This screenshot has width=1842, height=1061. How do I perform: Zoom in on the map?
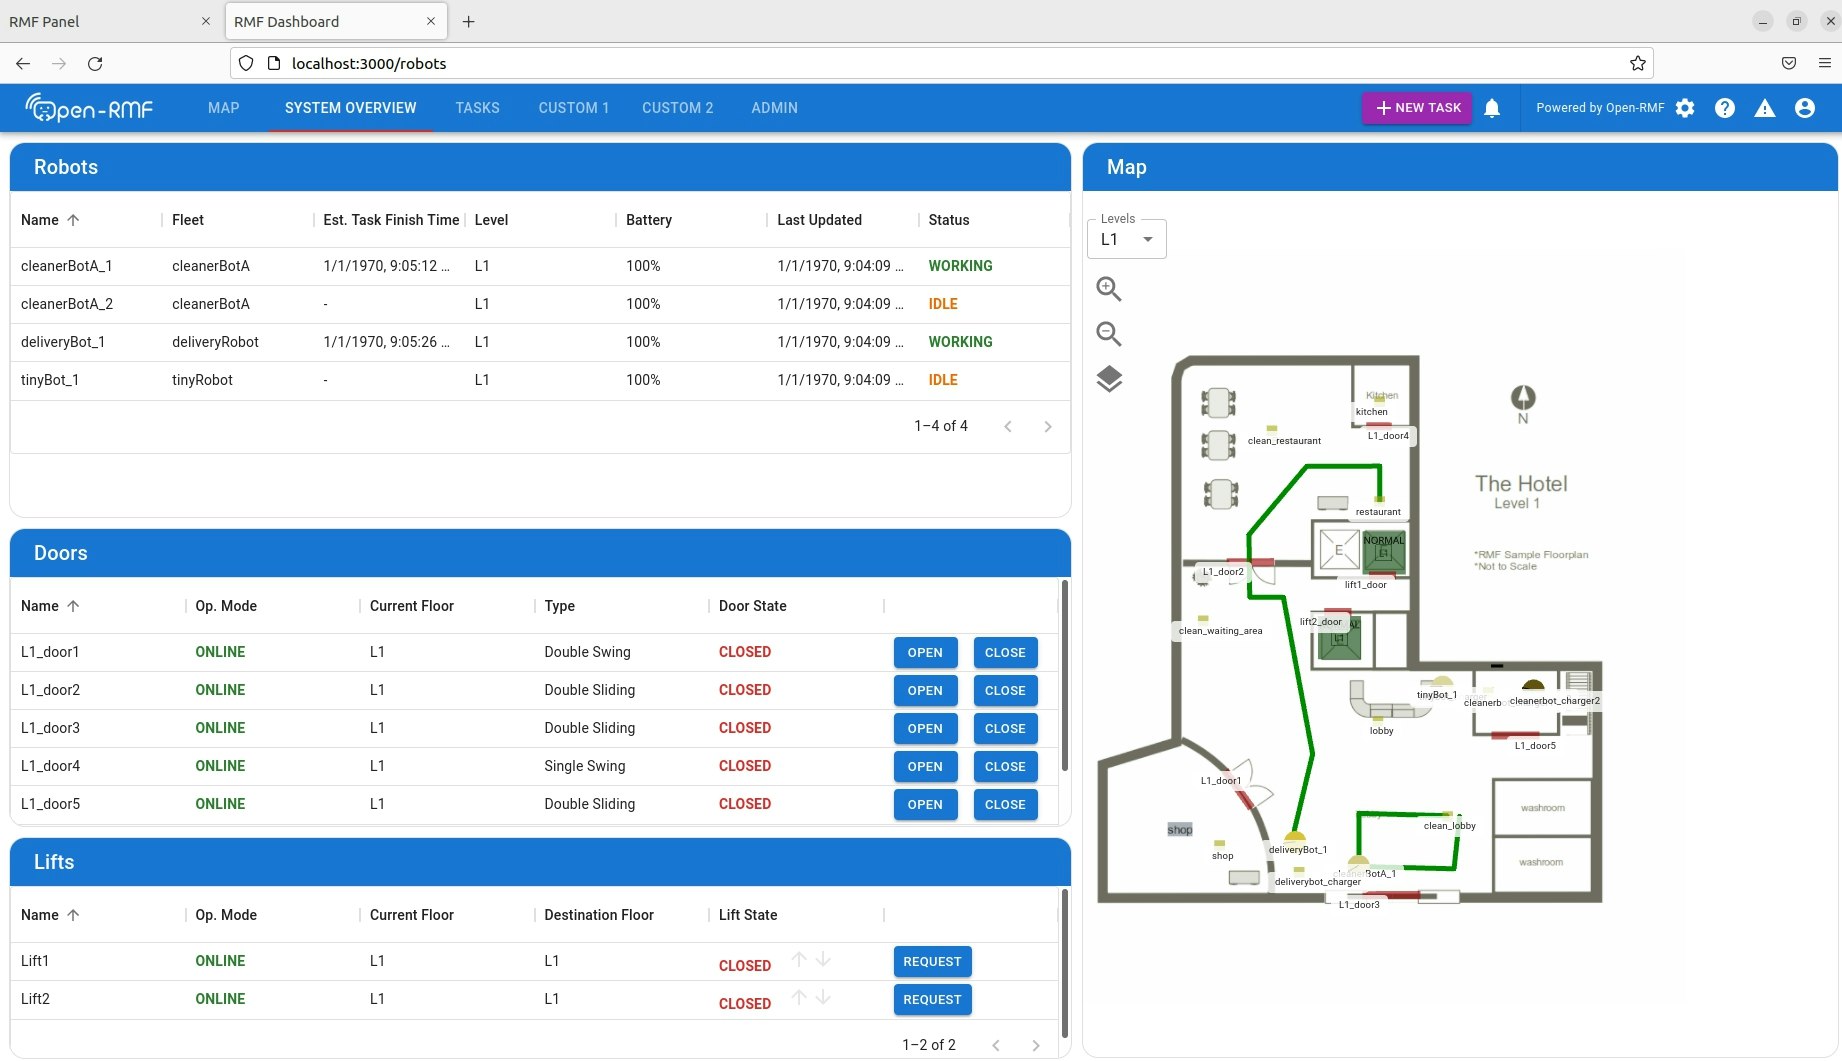click(1108, 288)
